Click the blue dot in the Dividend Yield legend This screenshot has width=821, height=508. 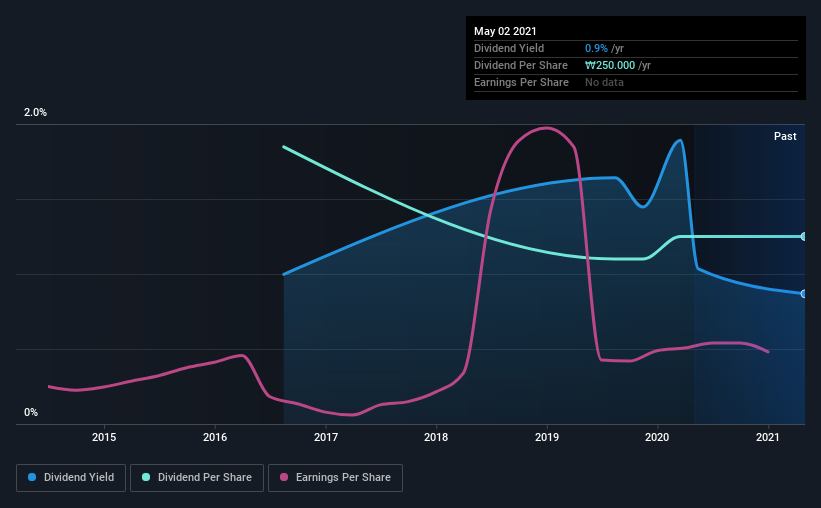click(34, 478)
